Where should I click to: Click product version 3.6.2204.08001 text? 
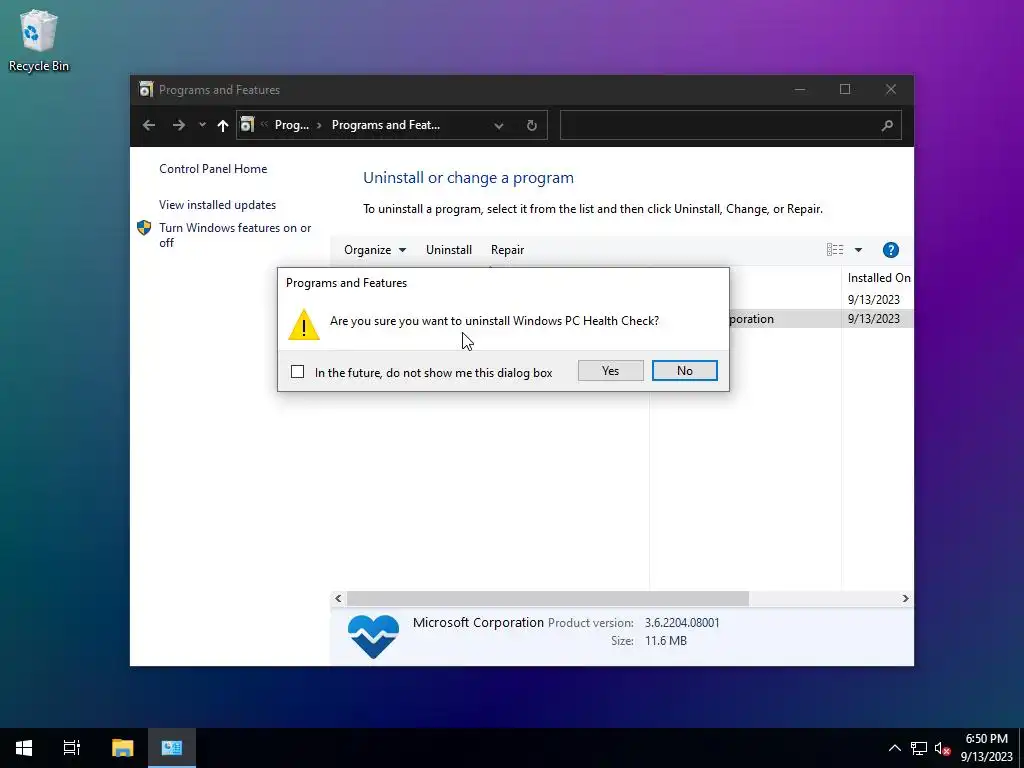coord(682,622)
